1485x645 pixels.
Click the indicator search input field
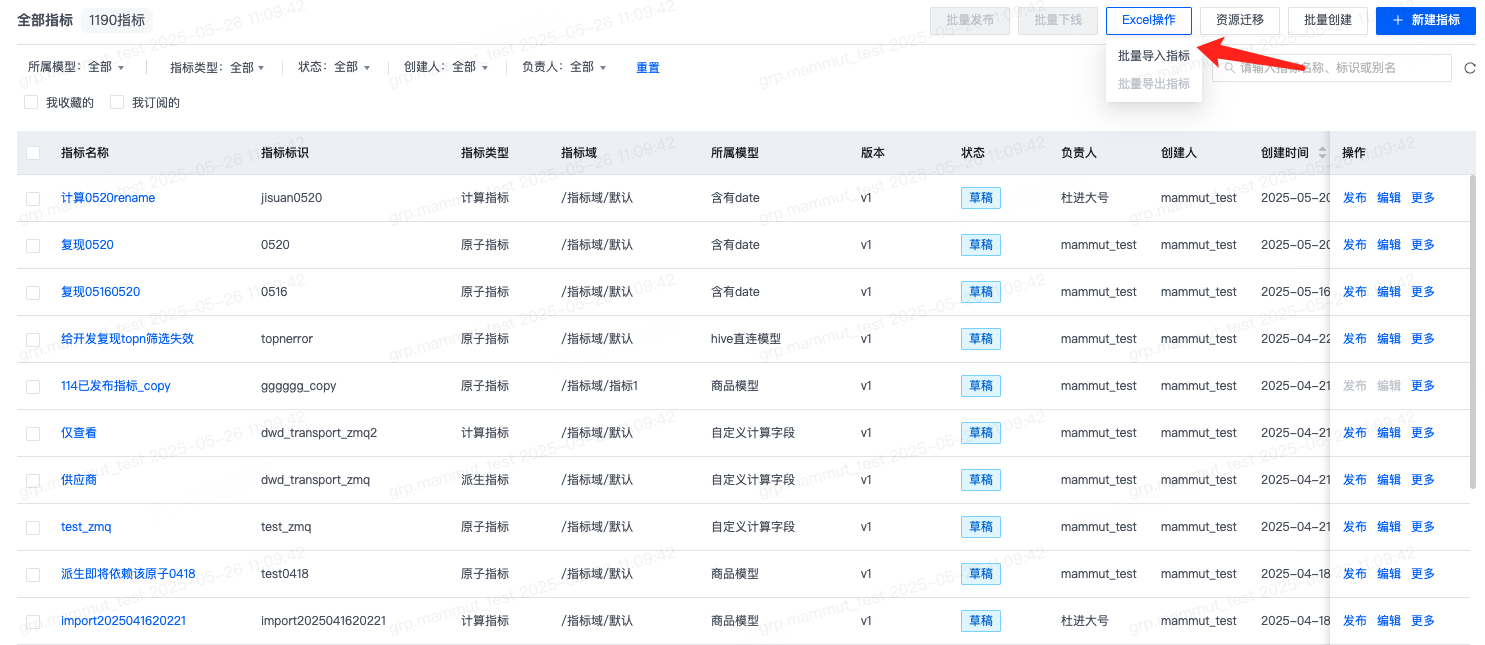[x=1332, y=68]
